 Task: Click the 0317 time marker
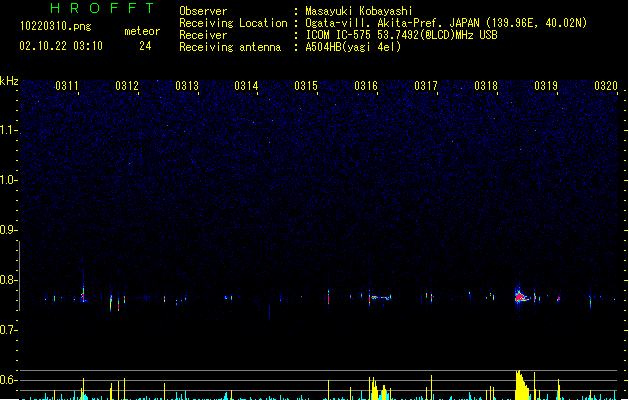click(426, 86)
